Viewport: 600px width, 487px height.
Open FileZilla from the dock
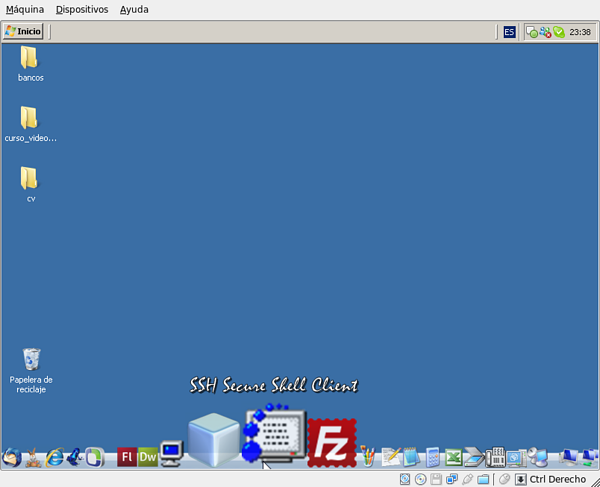coord(332,442)
